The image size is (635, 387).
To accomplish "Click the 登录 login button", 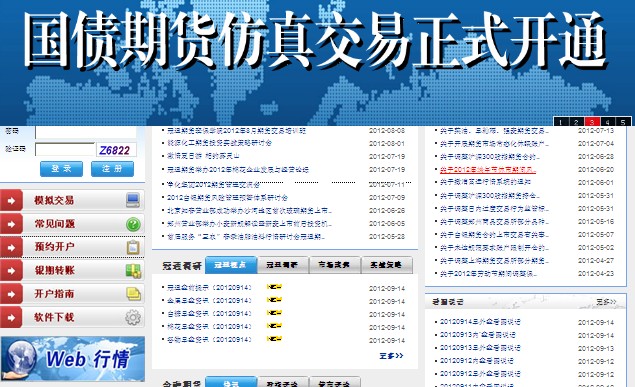I will pyautogui.click(x=62, y=169).
